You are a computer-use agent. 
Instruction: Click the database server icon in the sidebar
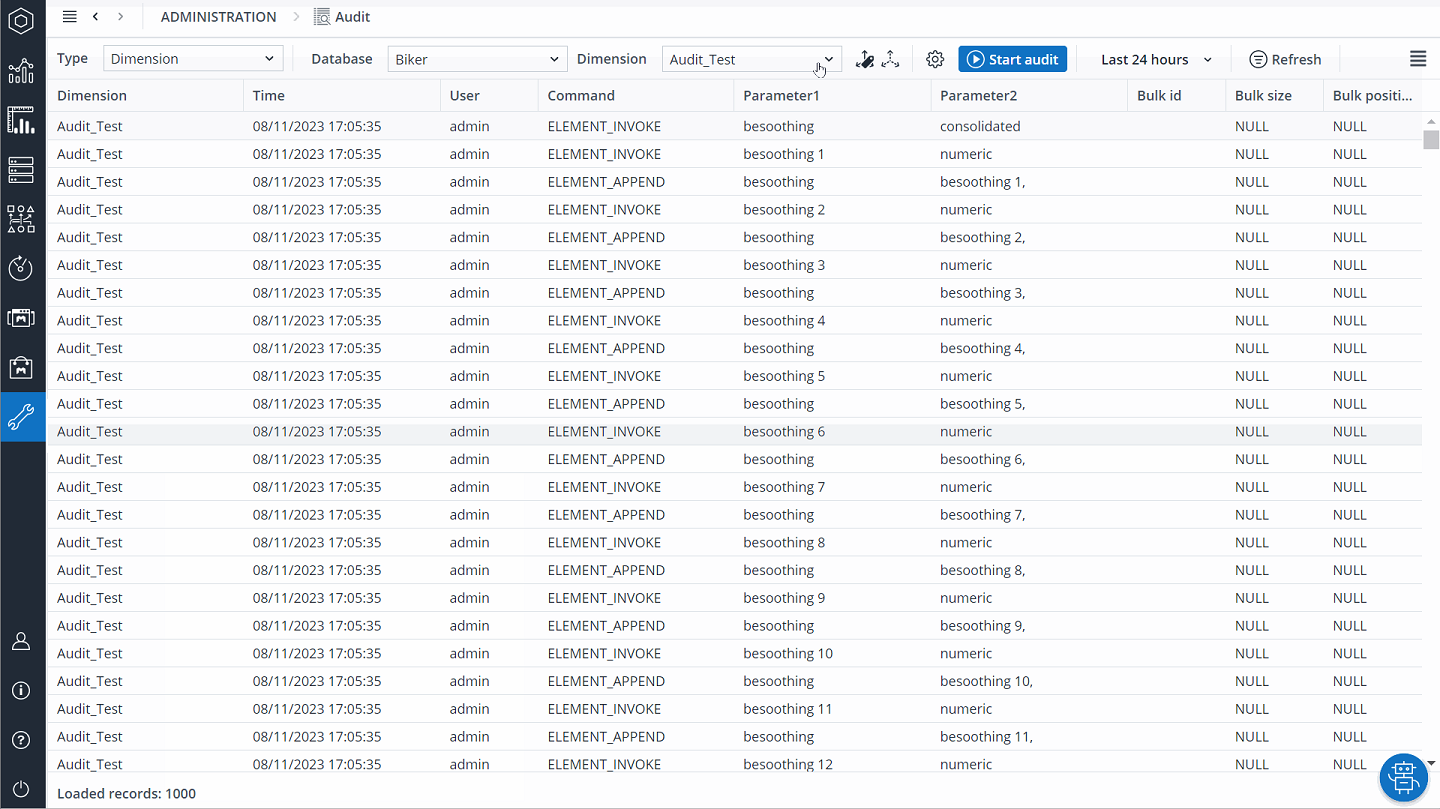click(21, 170)
